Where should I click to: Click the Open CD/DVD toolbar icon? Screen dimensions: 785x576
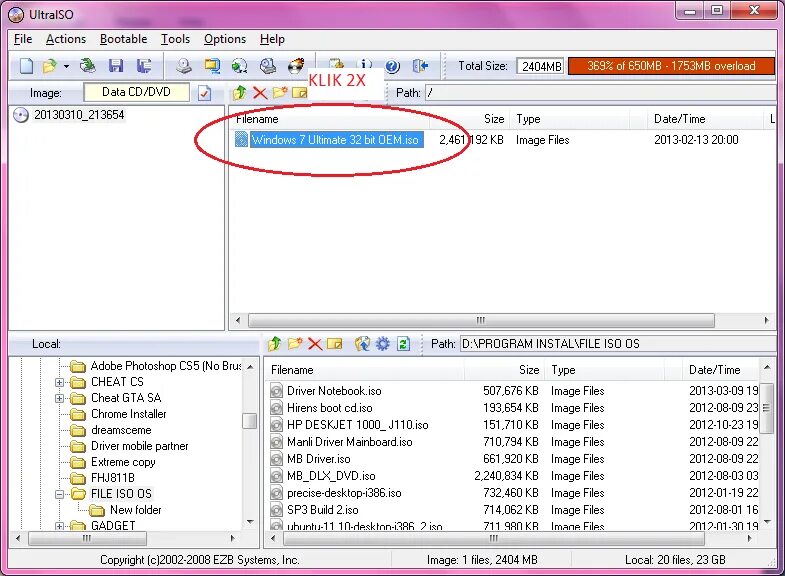(x=88, y=66)
